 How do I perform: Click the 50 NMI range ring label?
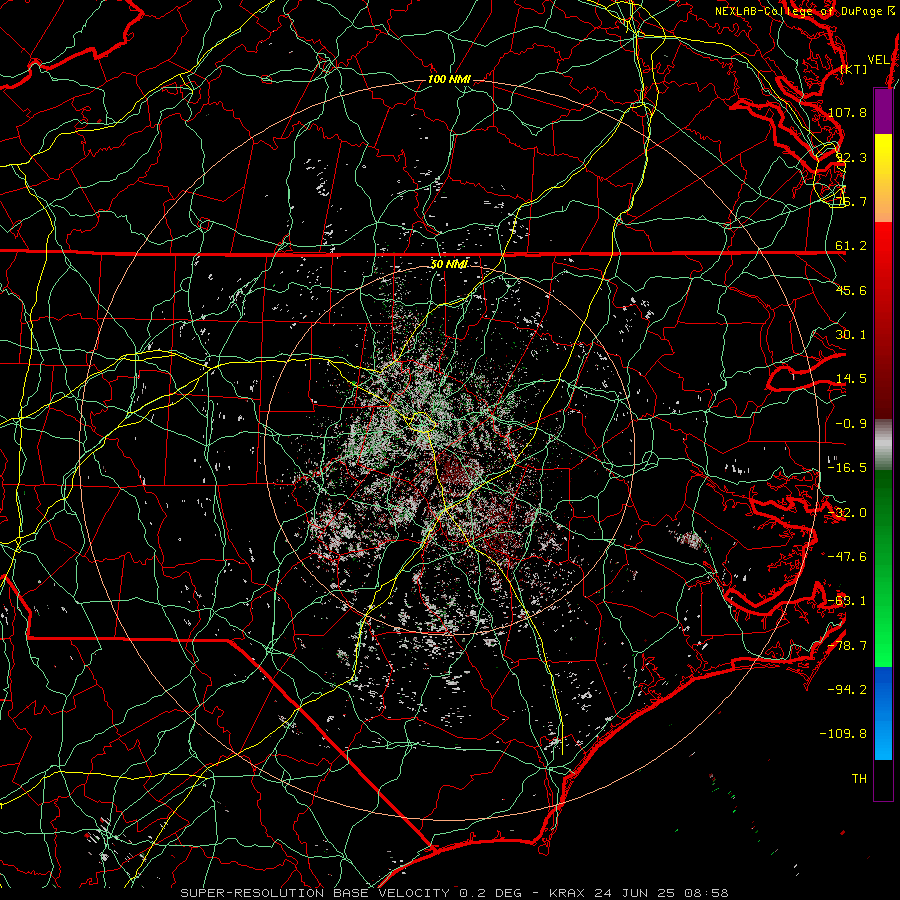coord(449,264)
